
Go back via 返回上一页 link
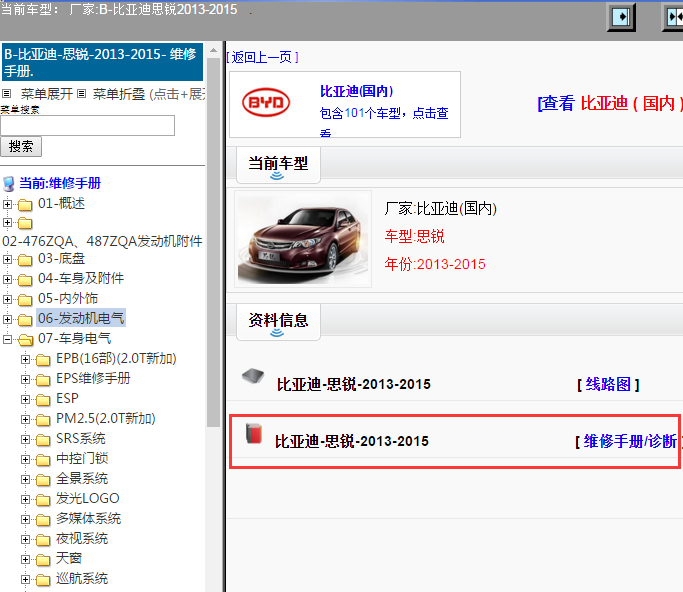click(x=262, y=57)
